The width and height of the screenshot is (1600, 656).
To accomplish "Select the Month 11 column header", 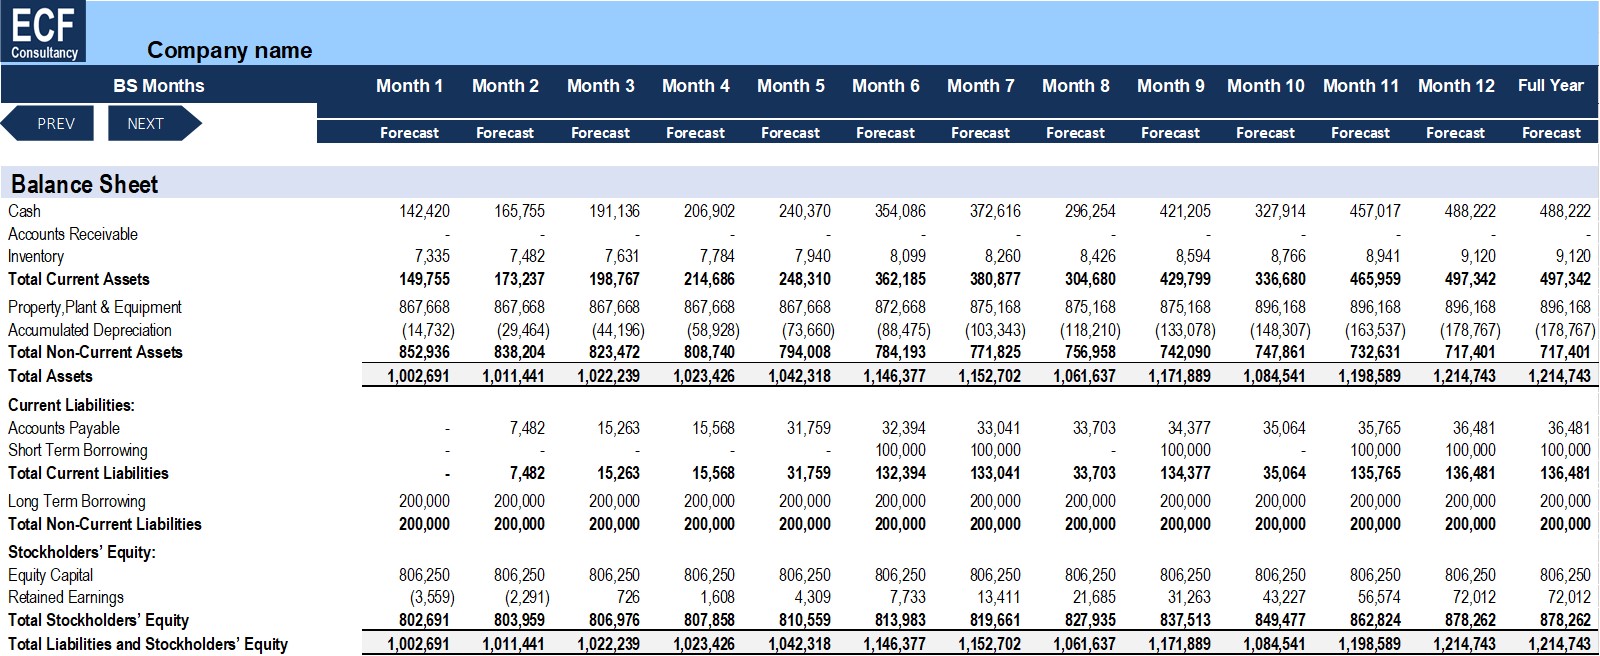I will click(x=1360, y=86).
